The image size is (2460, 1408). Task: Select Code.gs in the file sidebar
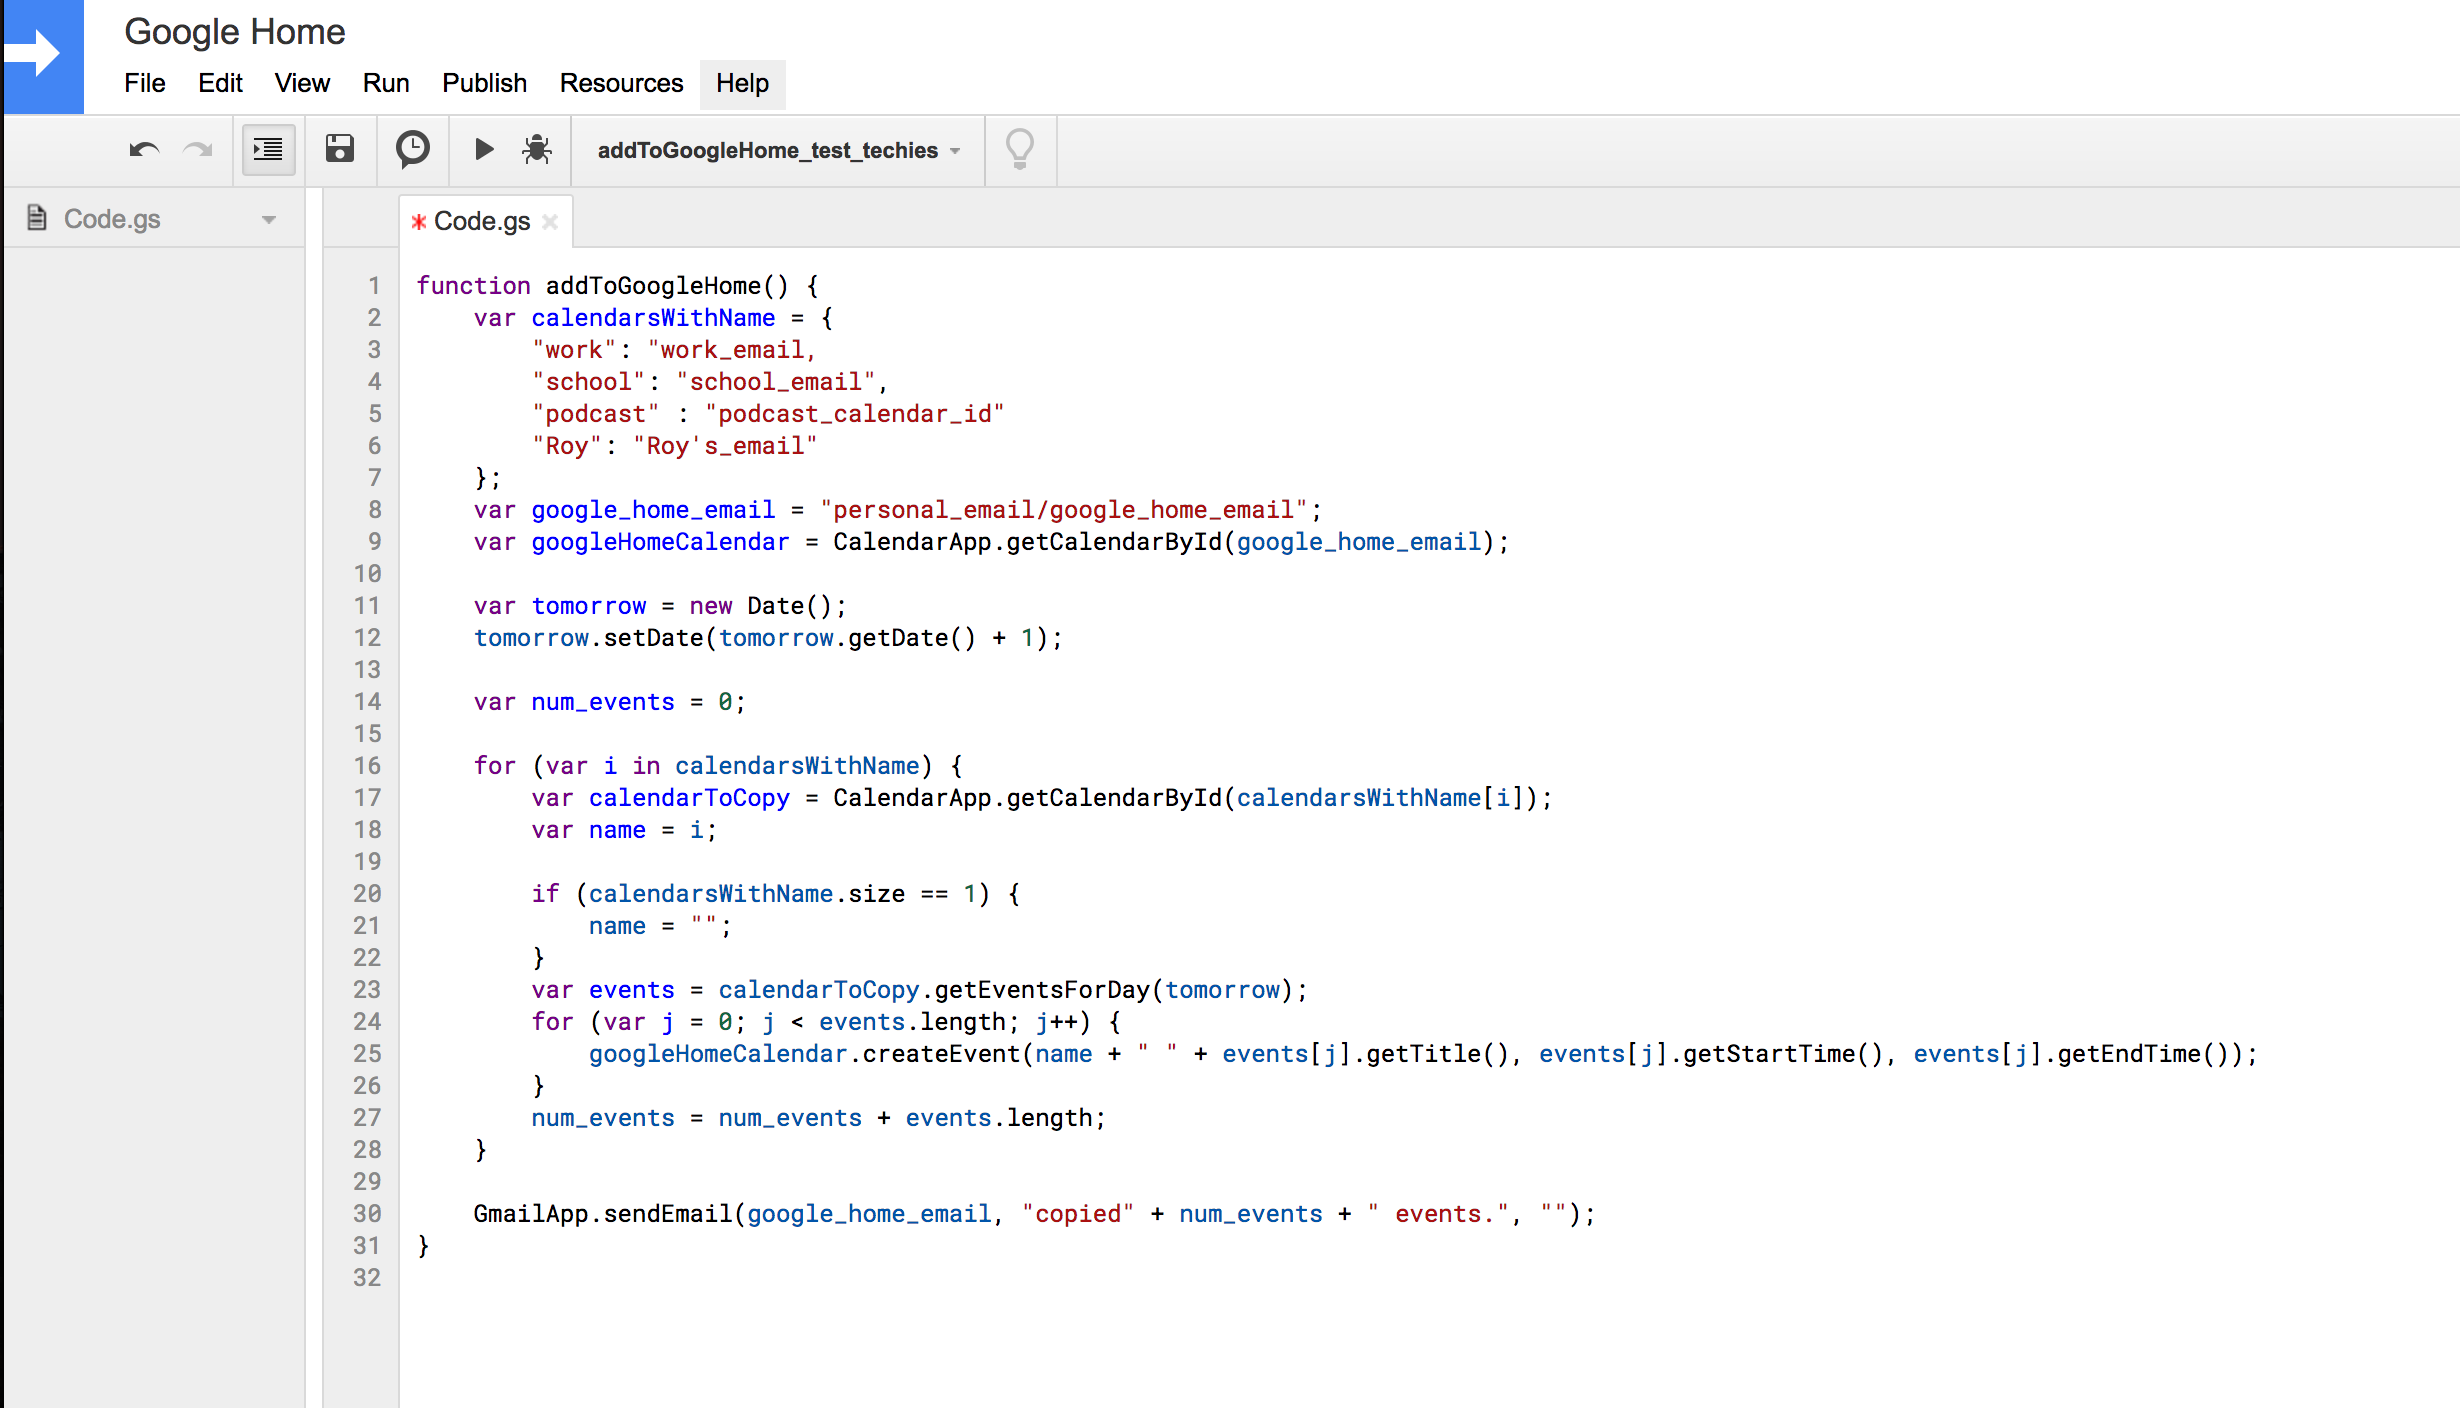(x=112, y=219)
